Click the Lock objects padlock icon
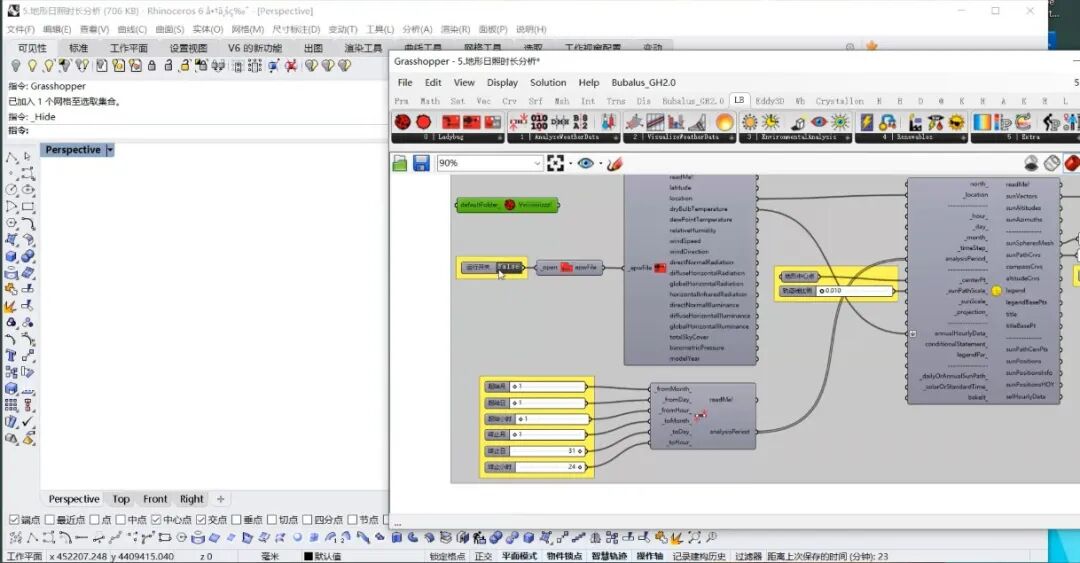The width and height of the screenshot is (1080, 563). click(x=152, y=65)
